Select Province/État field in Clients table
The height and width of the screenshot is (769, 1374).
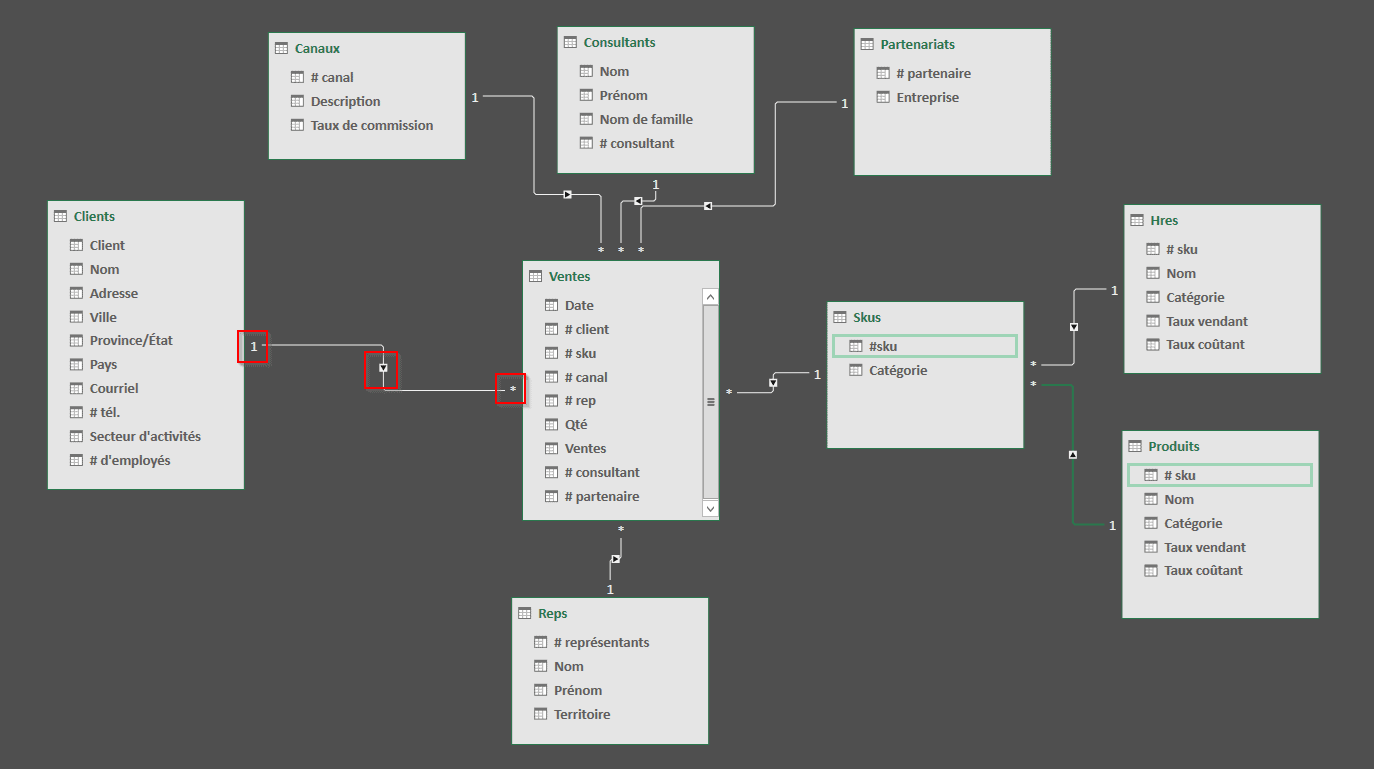131,340
